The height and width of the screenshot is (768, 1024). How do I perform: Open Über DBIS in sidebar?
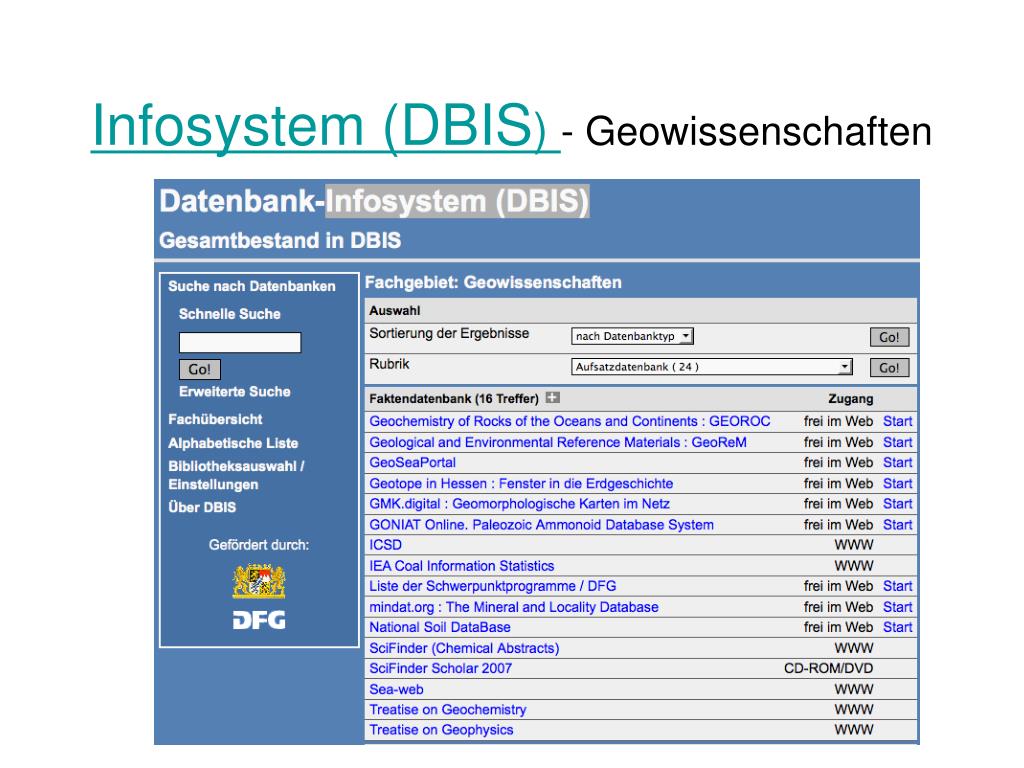(202, 507)
